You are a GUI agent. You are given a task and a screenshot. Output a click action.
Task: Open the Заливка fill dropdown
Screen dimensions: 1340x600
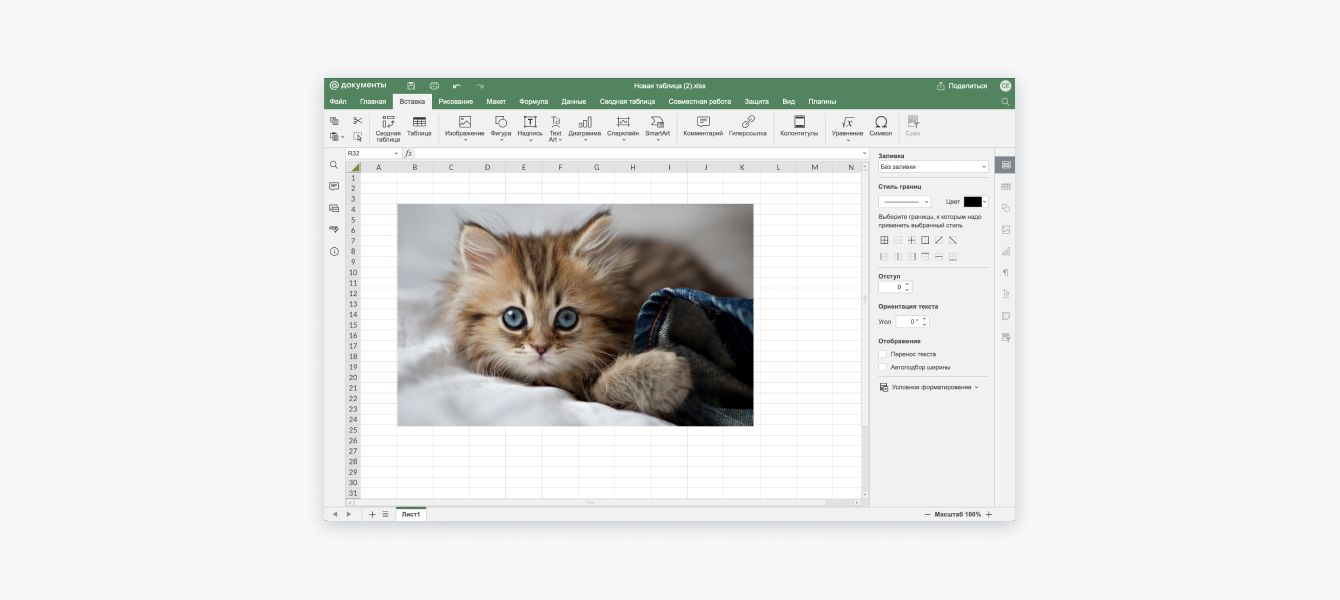[x=933, y=167]
